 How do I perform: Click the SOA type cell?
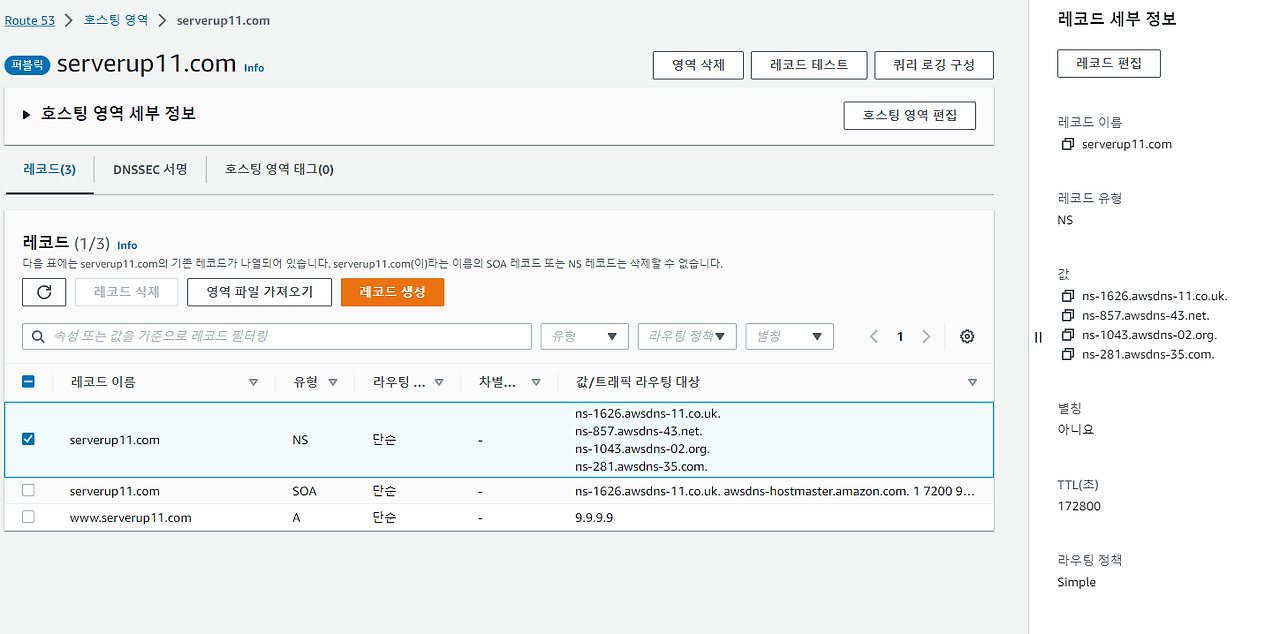tap(305, 491)
